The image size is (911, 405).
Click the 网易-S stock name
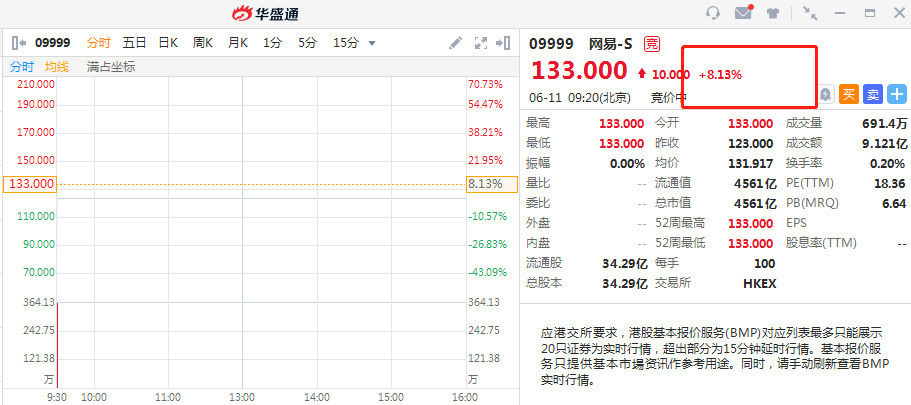coord(611,44)
